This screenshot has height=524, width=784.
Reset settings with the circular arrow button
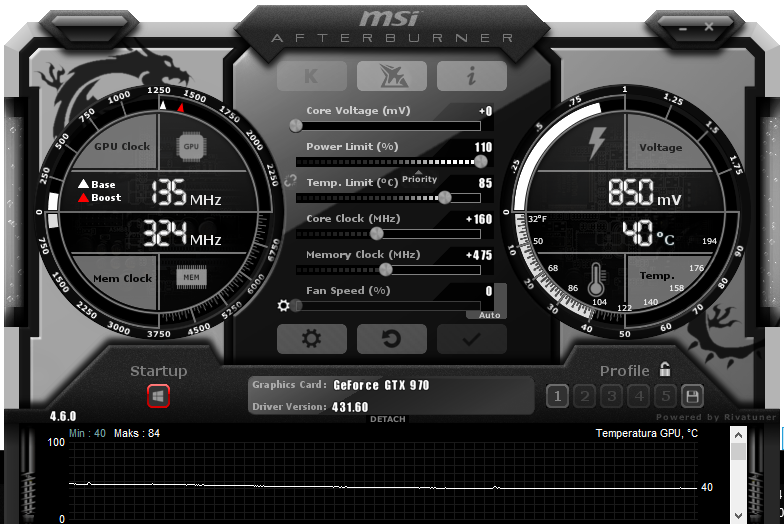click(391, 339)
